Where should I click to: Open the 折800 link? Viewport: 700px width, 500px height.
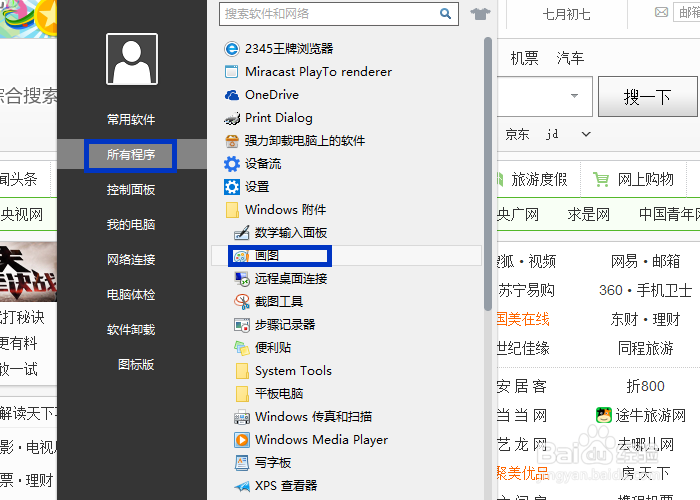pos(646,386)
